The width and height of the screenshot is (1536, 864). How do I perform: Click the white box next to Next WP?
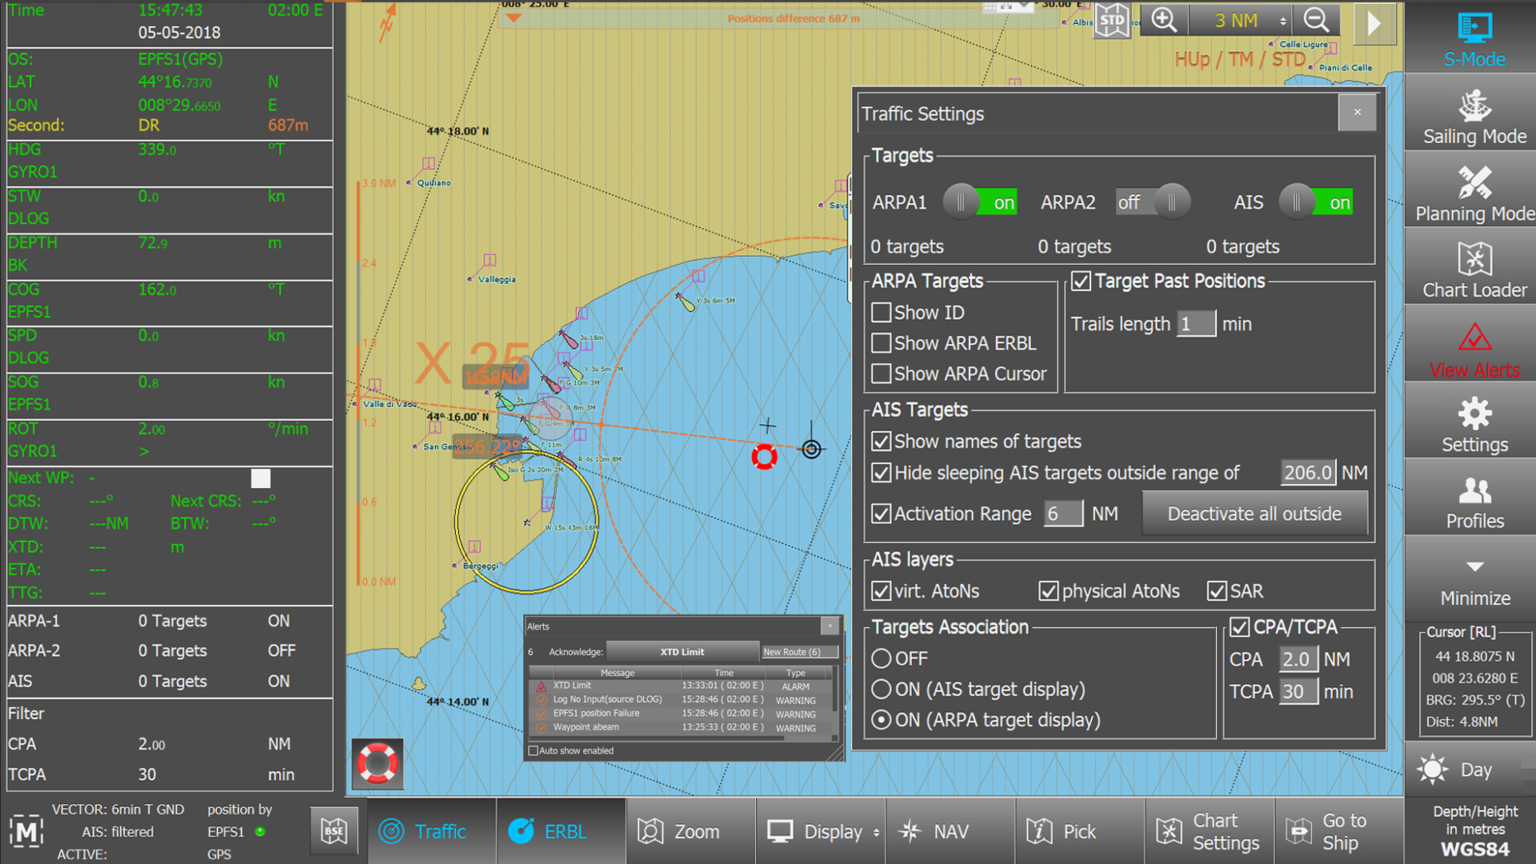coord(261,478)
